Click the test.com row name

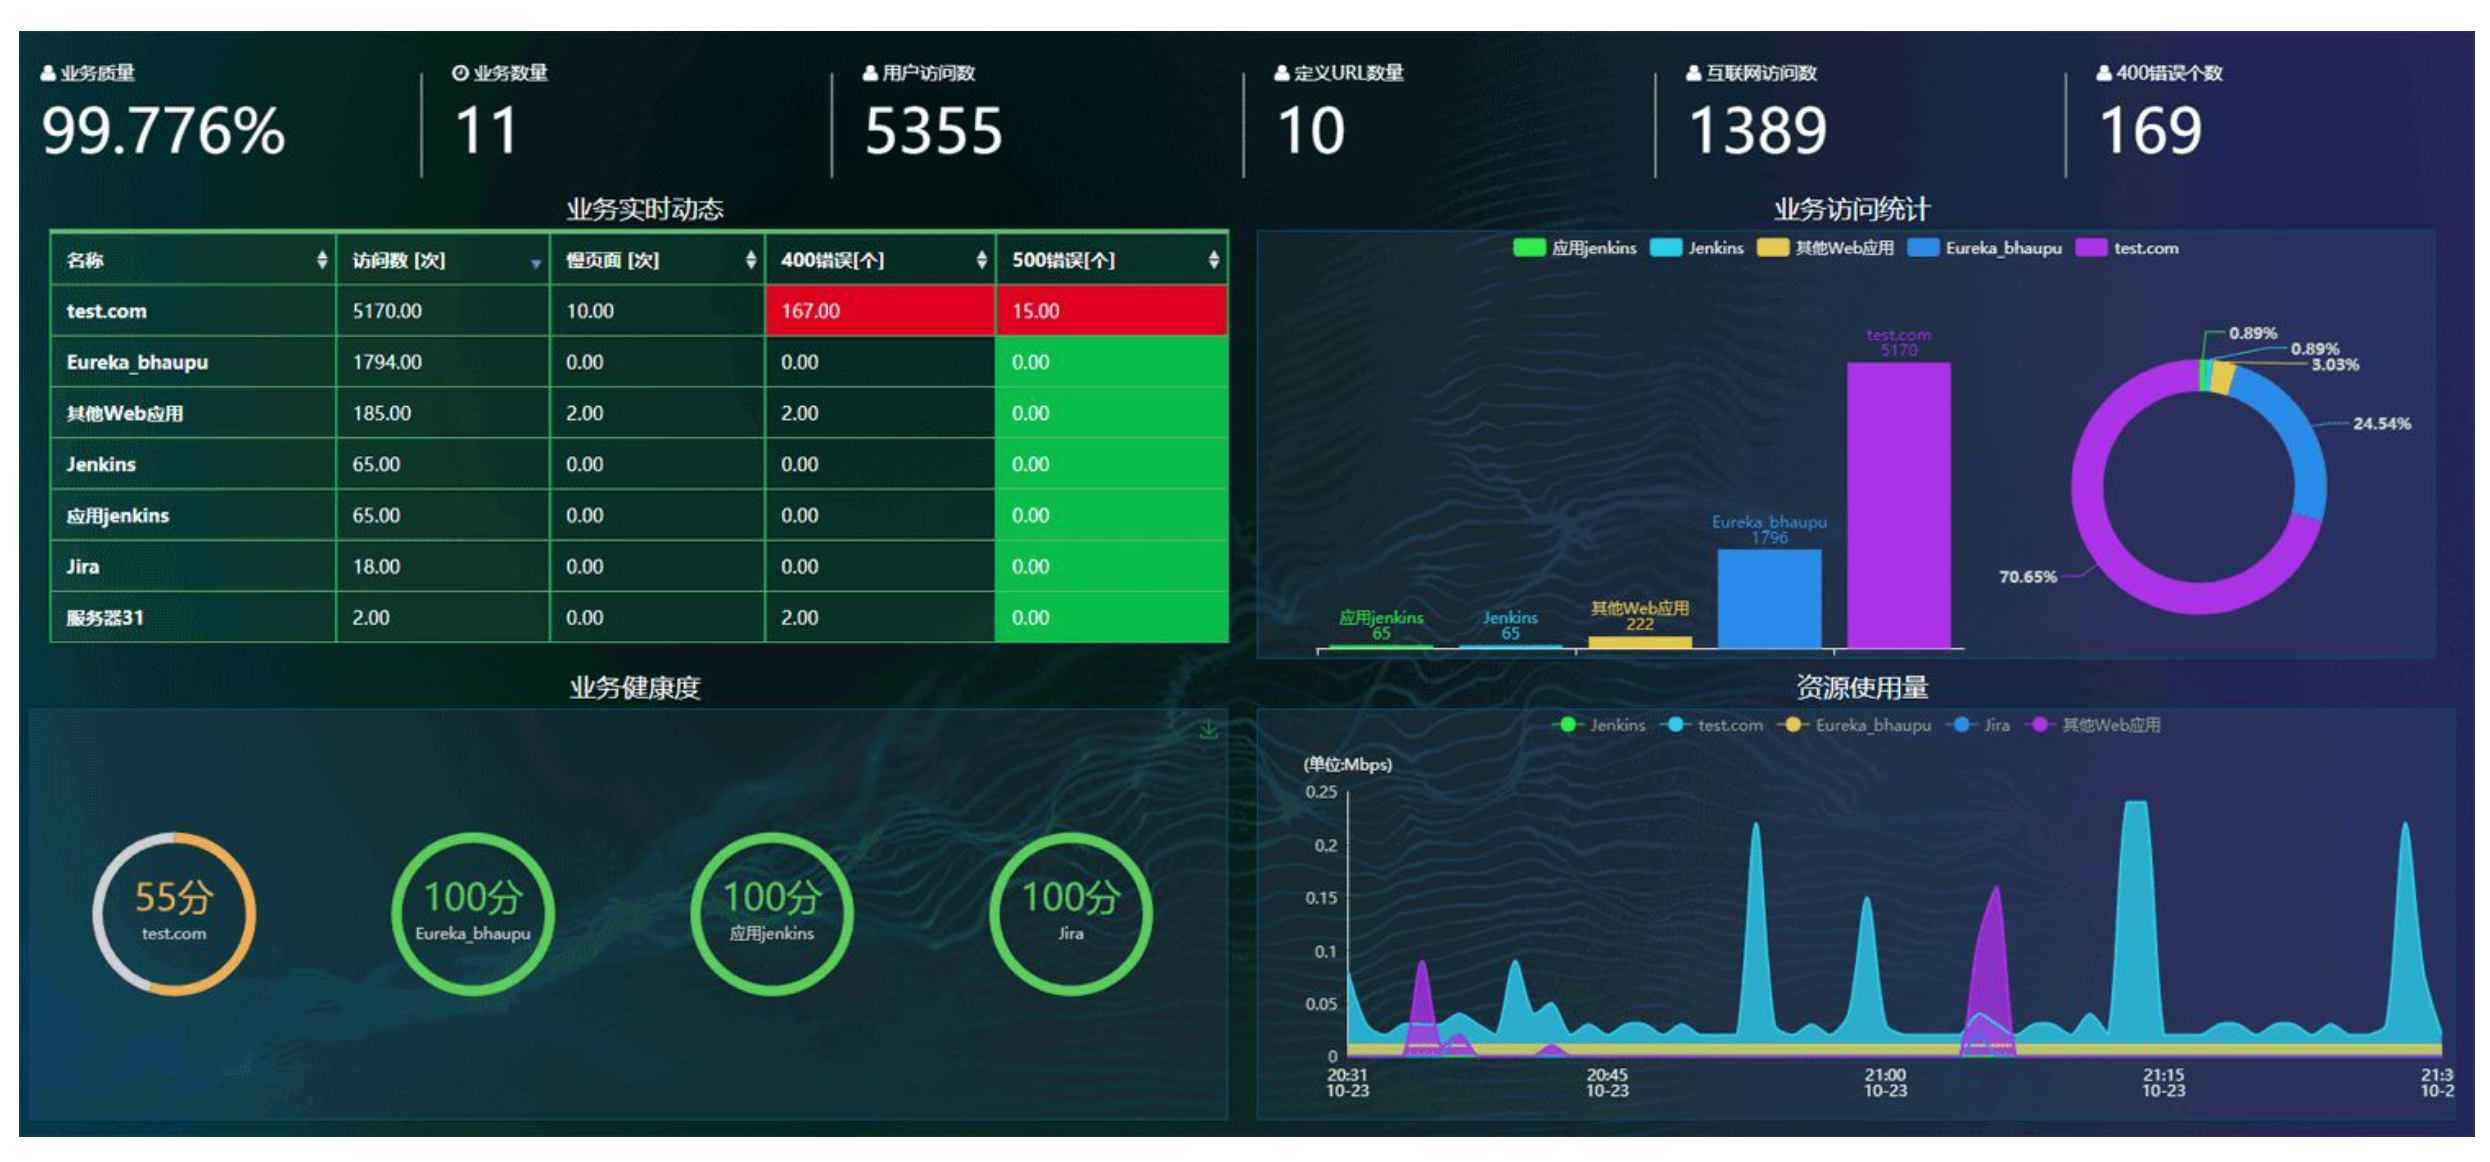pyautogui.click(x=106, y=311)
